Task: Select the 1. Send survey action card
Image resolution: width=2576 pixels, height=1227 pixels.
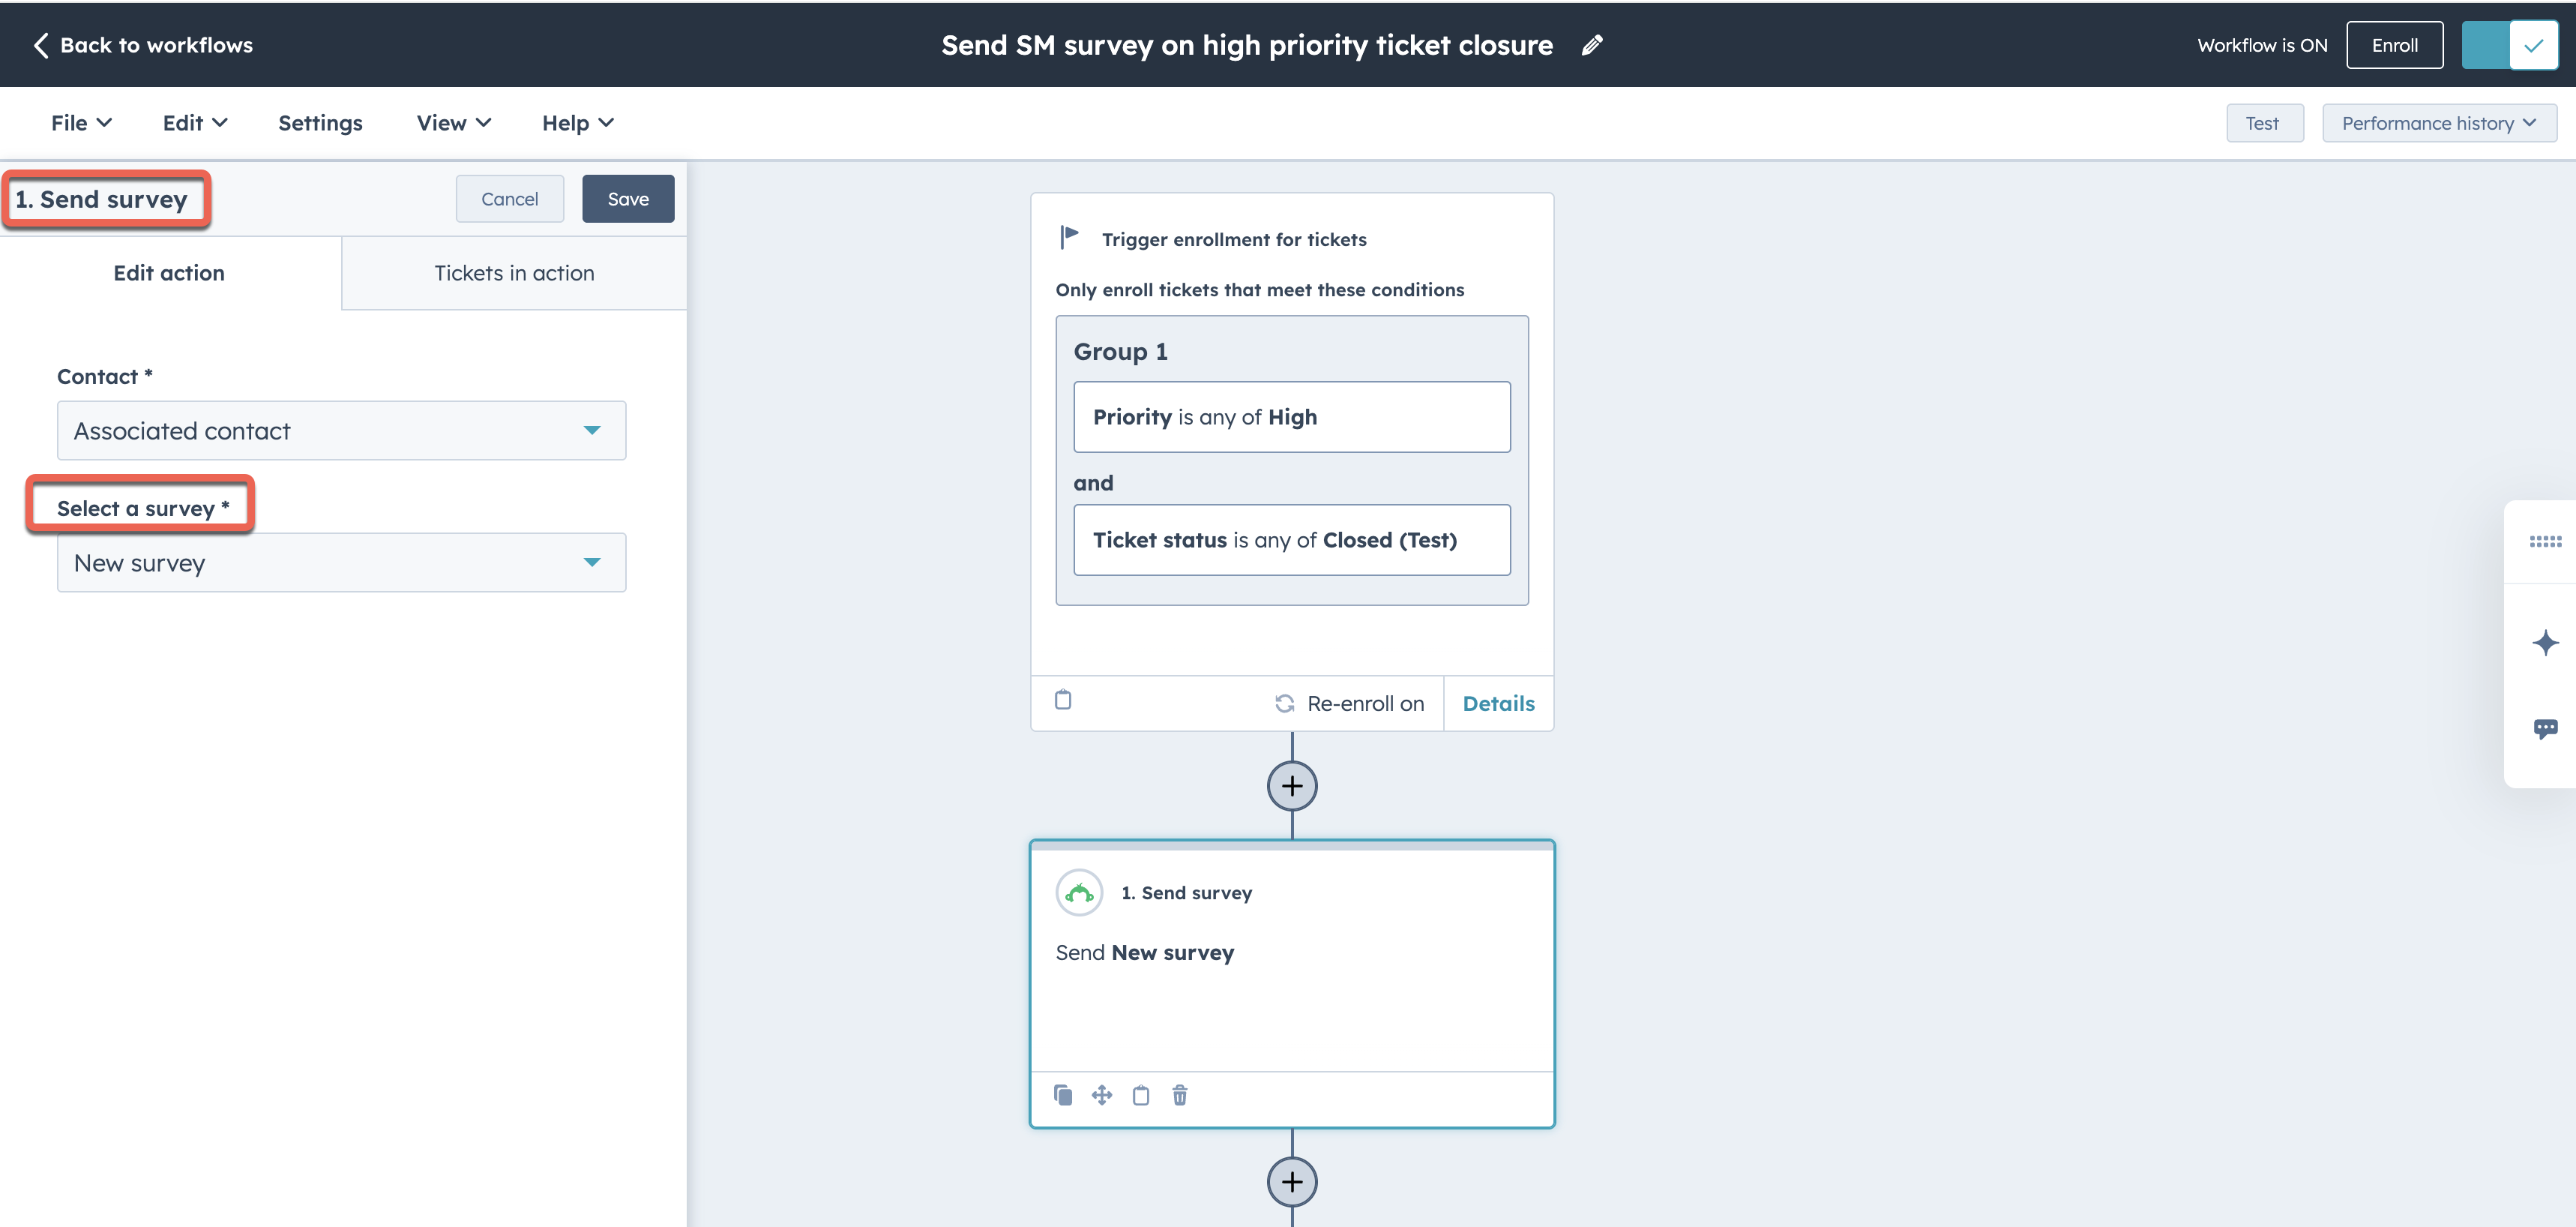Action: pyautogui.click(x=1292, y=984)
